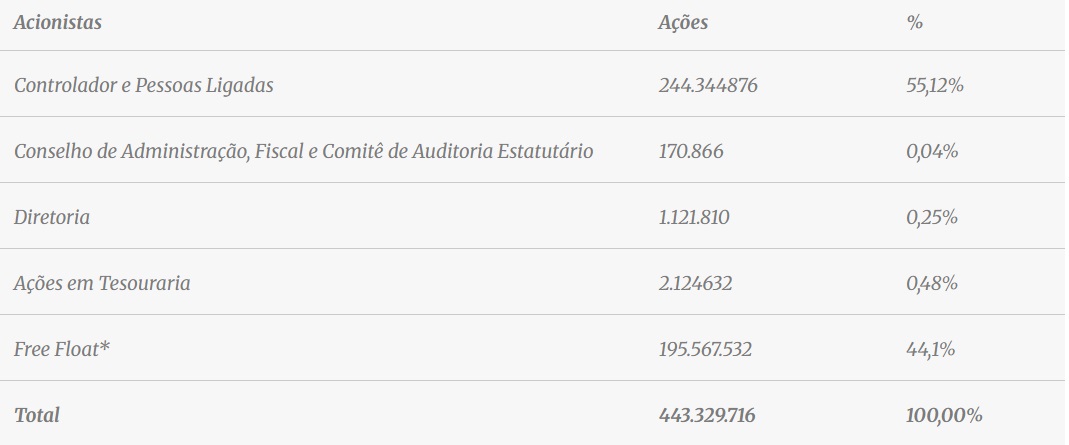Image resolution: width=1069 pixels, height=445 pixels.
Task: Click the 55,12% percentage cell
Action: click(934, 85)
